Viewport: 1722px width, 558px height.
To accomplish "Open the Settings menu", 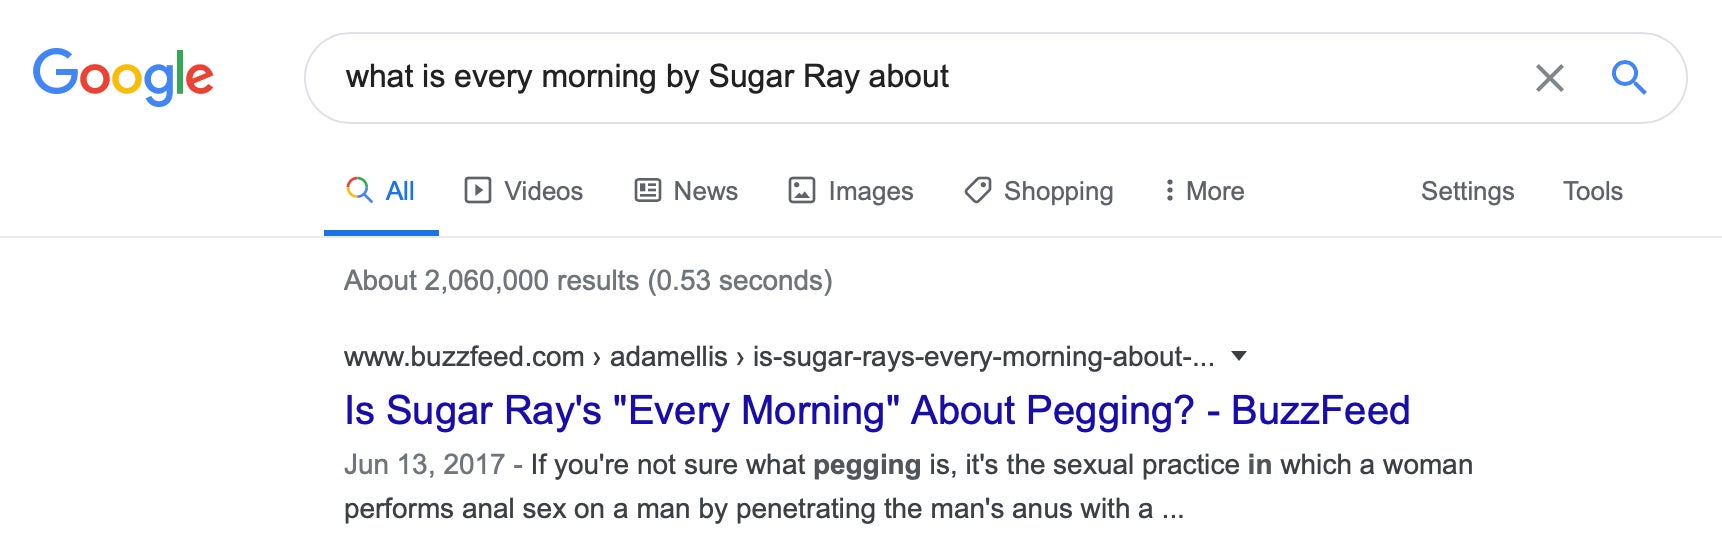I will click(1467, 191).
